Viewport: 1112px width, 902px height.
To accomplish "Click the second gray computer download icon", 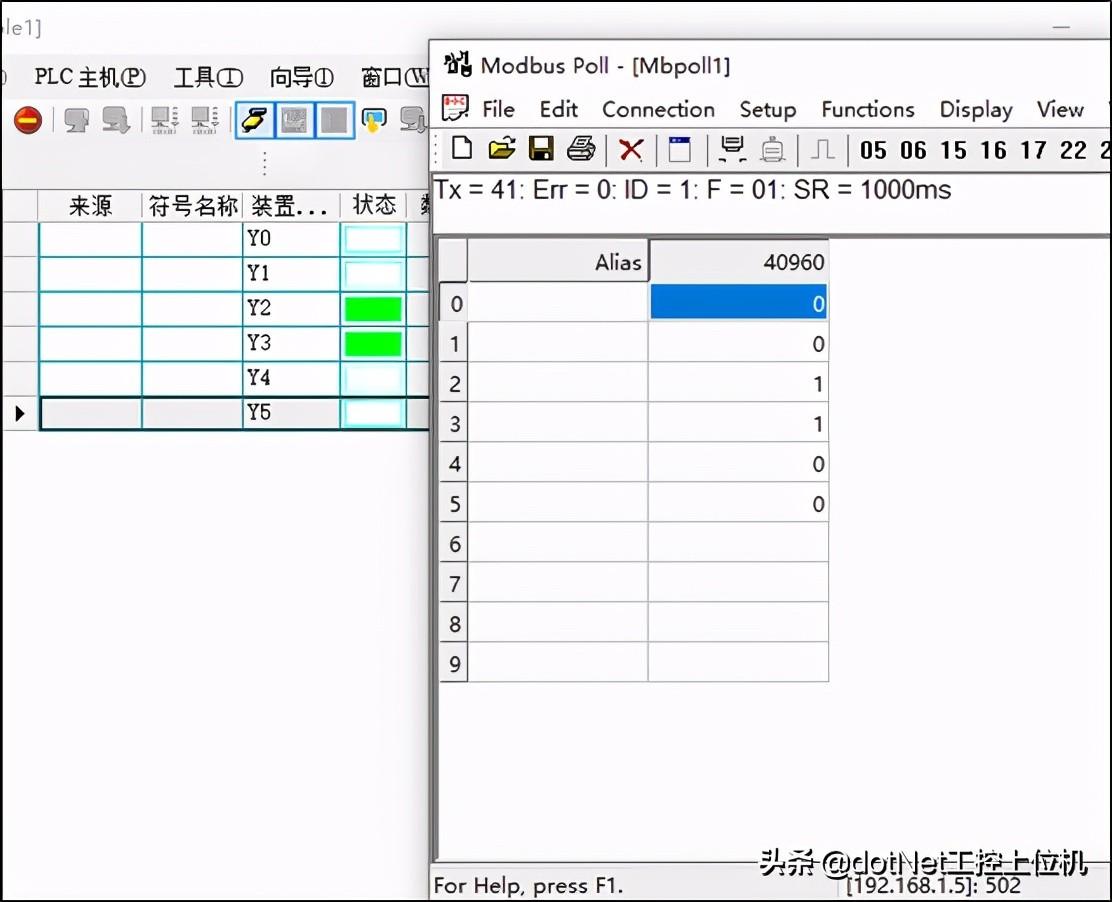I will click(x=116, y=120).
